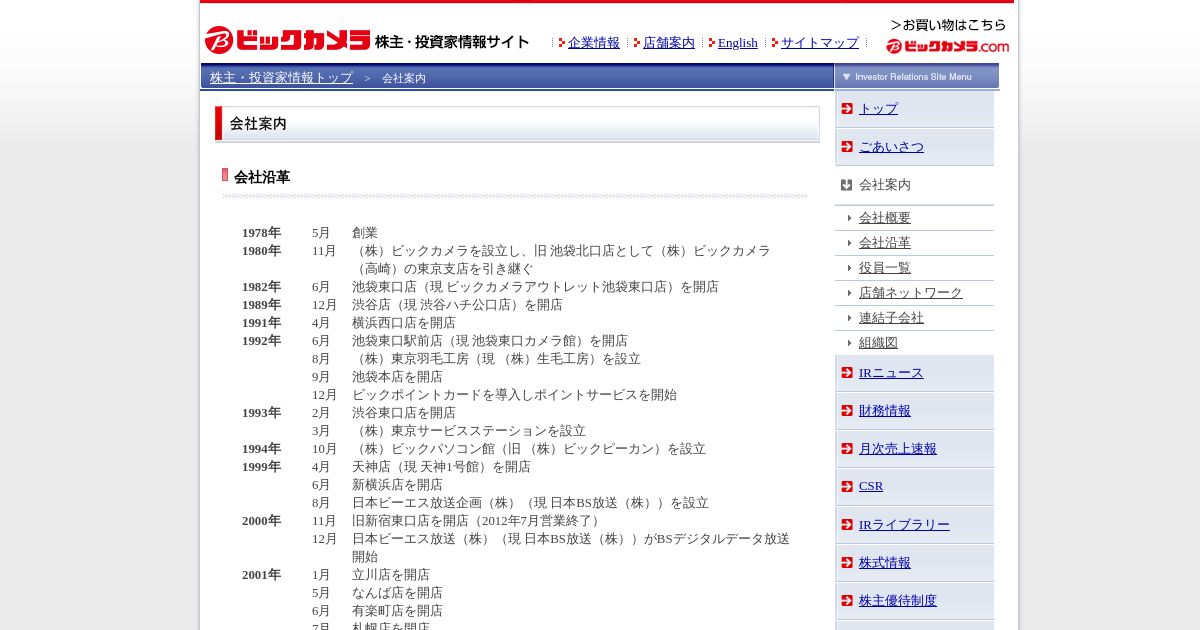Open the 会社概要 submenu link

click(885, 218)
